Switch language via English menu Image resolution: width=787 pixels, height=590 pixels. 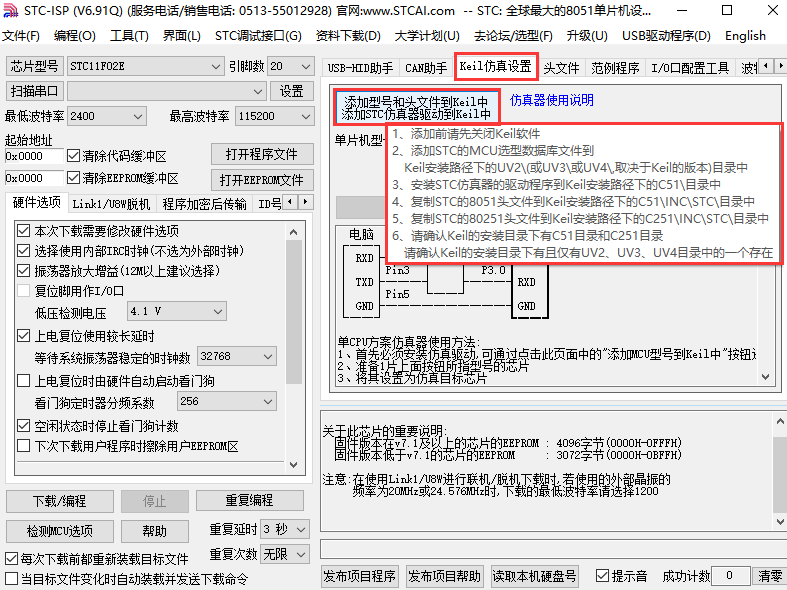click(x=745, y=36)
